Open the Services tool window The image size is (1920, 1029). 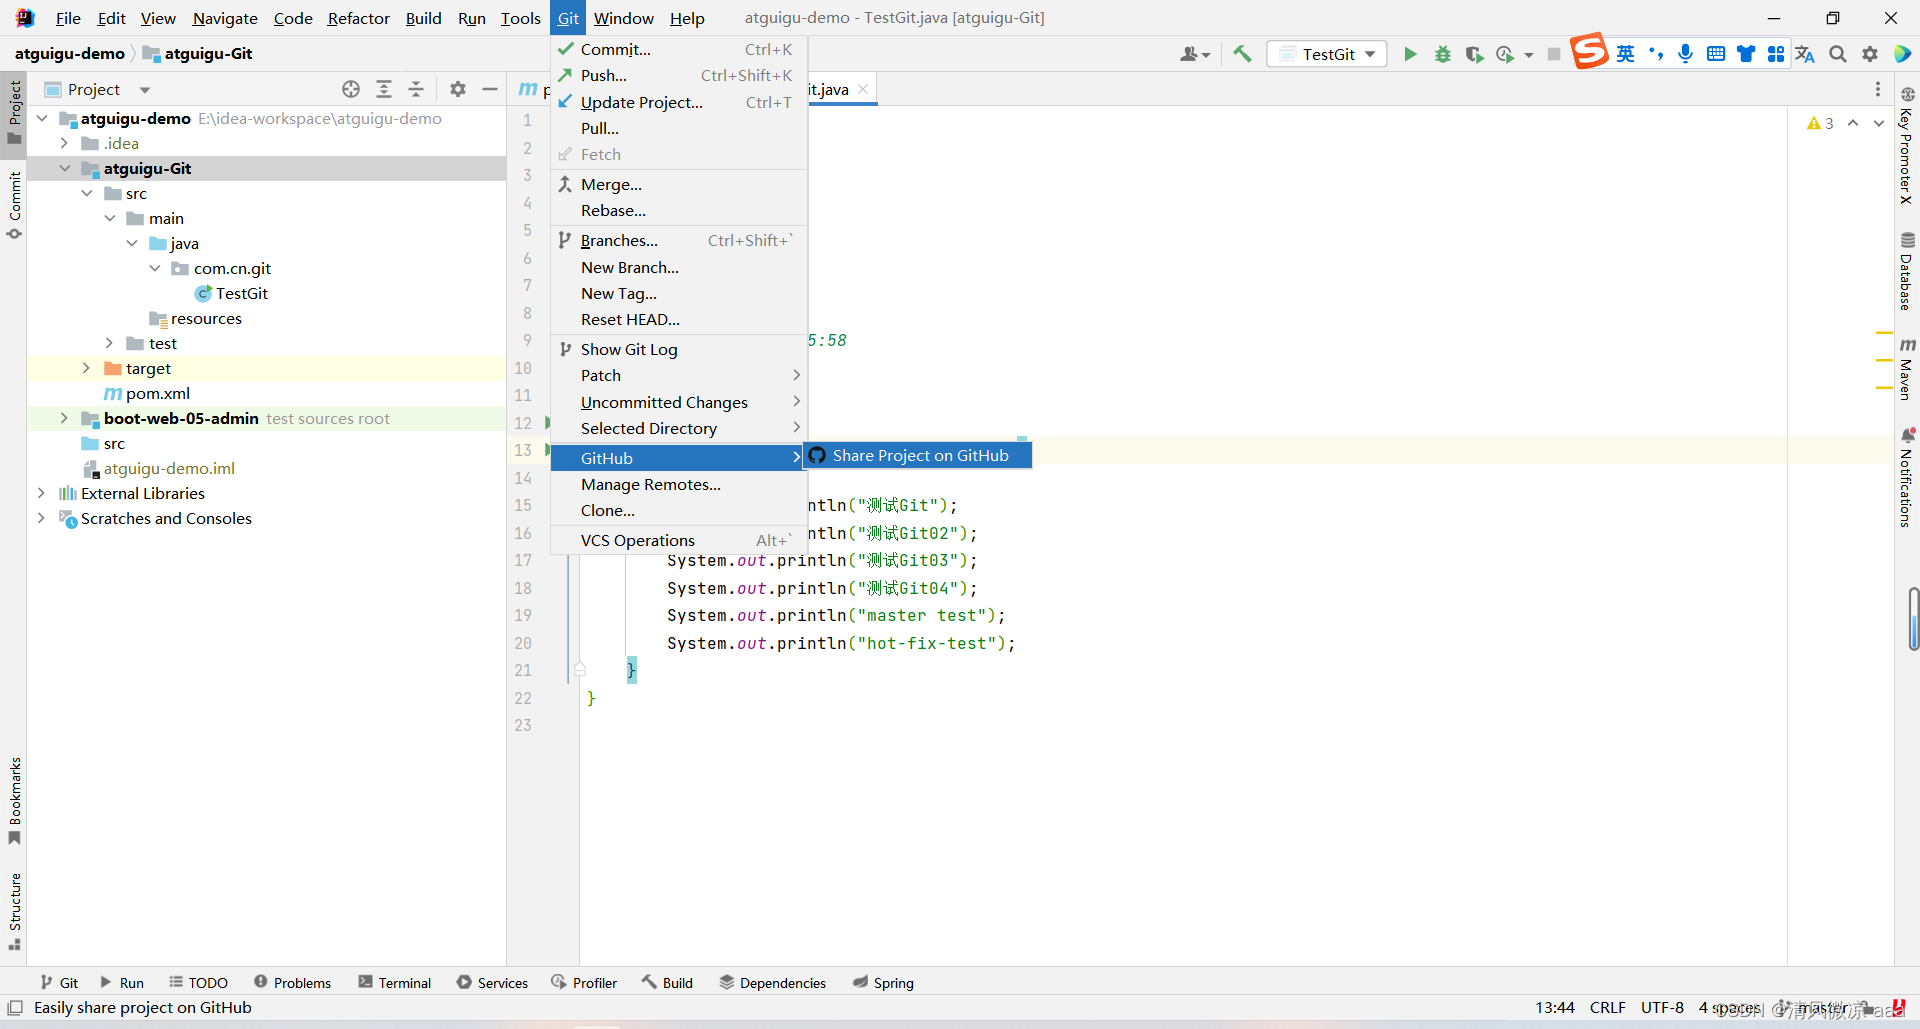tap(492, 983)
